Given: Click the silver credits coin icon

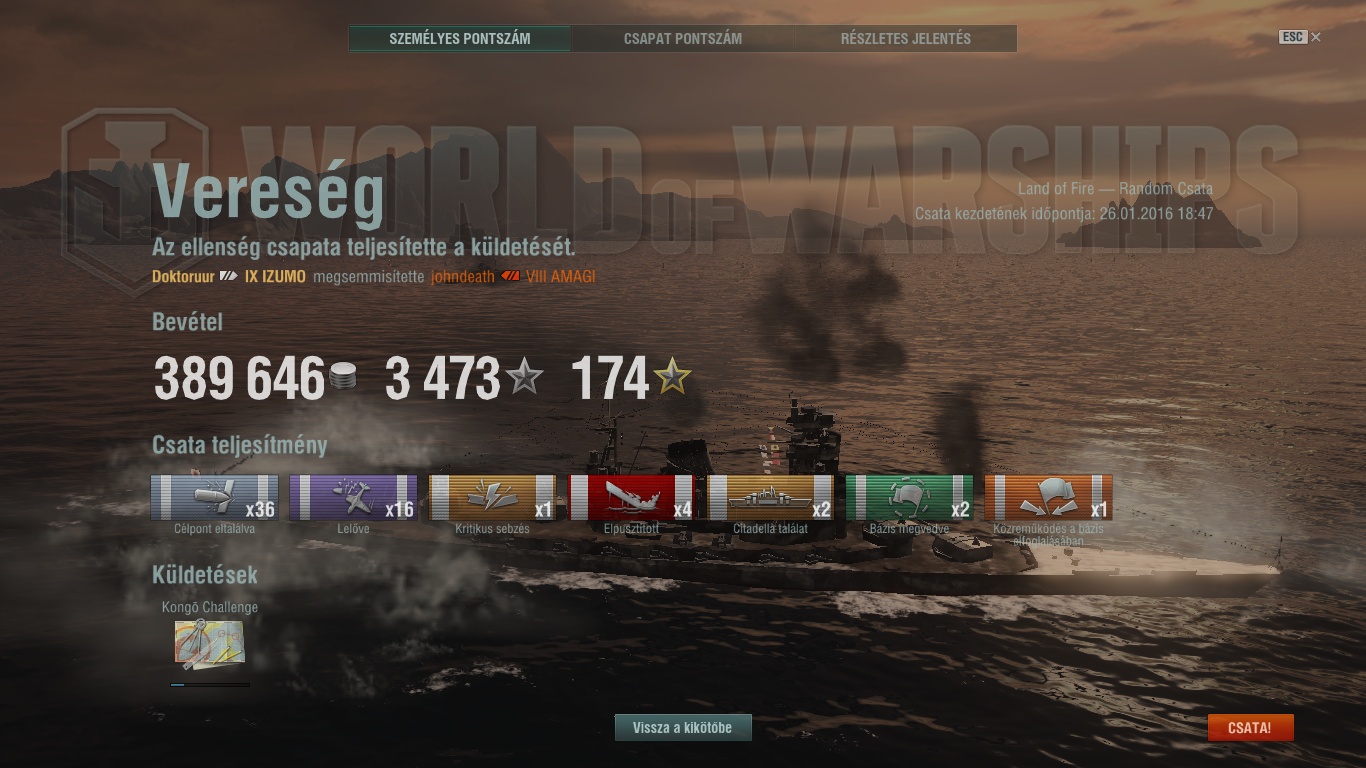Looking at the screenshot, I should point(342,378).
